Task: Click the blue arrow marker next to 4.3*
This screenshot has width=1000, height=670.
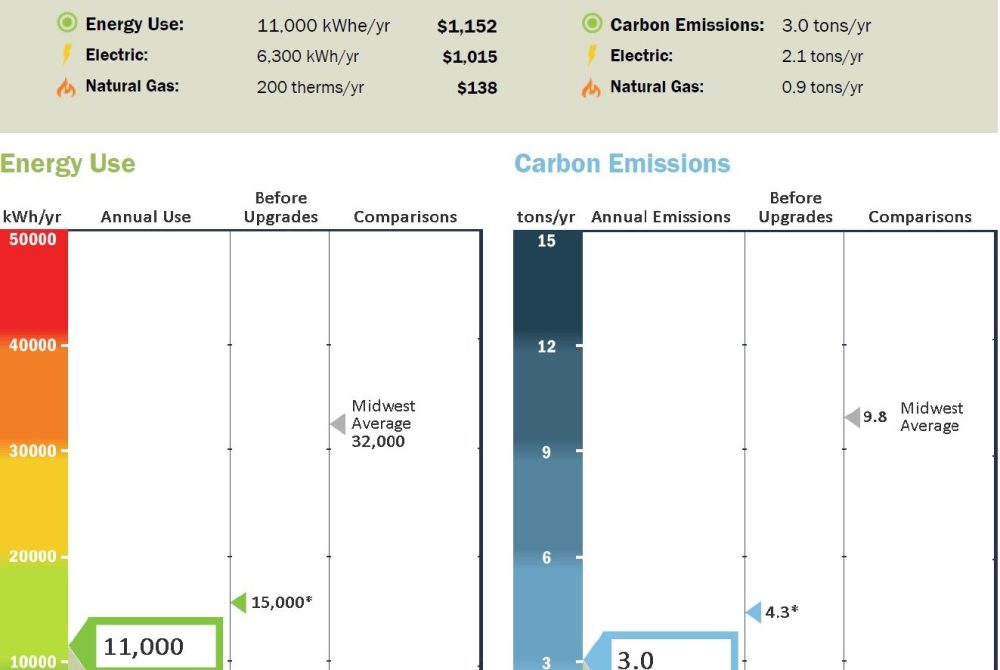Action: [x=753, y=612]
